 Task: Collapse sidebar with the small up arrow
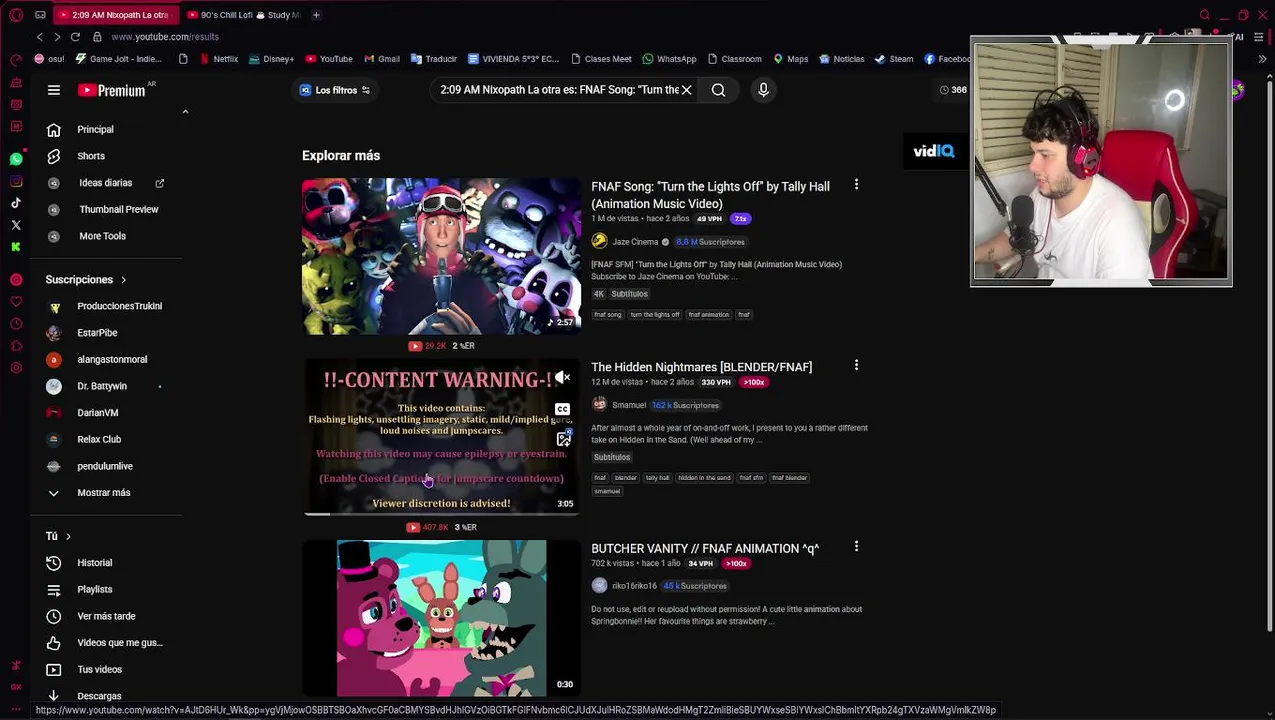coord(185,112)
